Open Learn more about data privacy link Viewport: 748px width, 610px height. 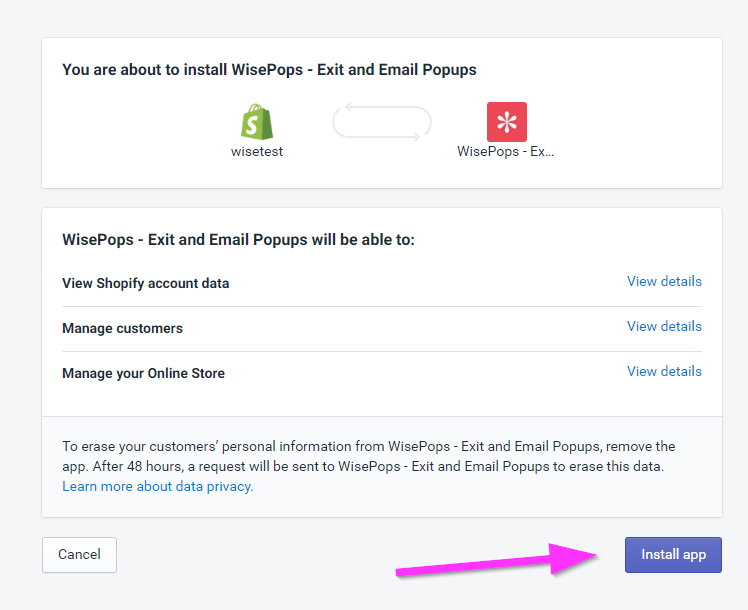coord(157,486)
